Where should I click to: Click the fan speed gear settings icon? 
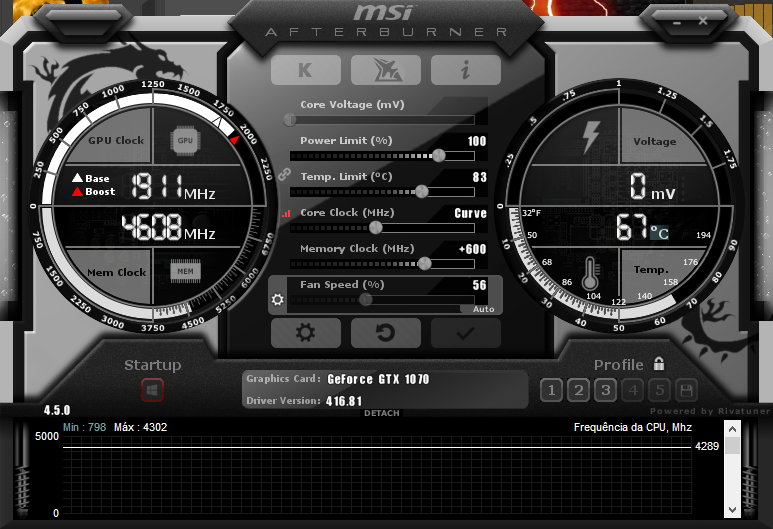pyautogui.click(x=278, y=299)
